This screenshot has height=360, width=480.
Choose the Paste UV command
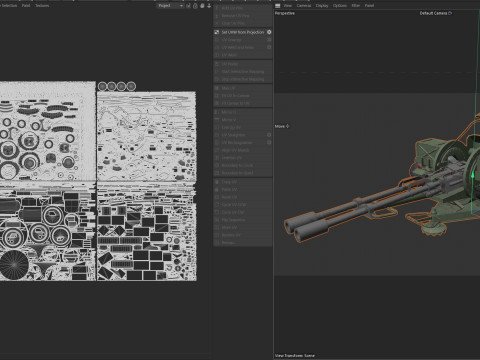(x=243, y=190)
